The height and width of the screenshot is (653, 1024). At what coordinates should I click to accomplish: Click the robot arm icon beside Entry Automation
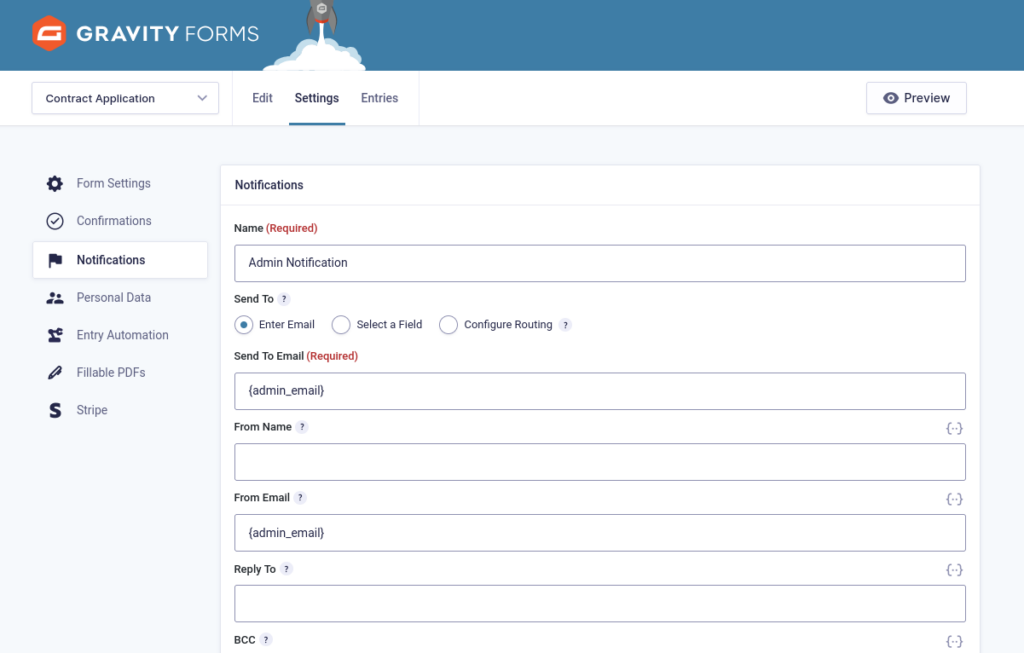coord(55,335)
